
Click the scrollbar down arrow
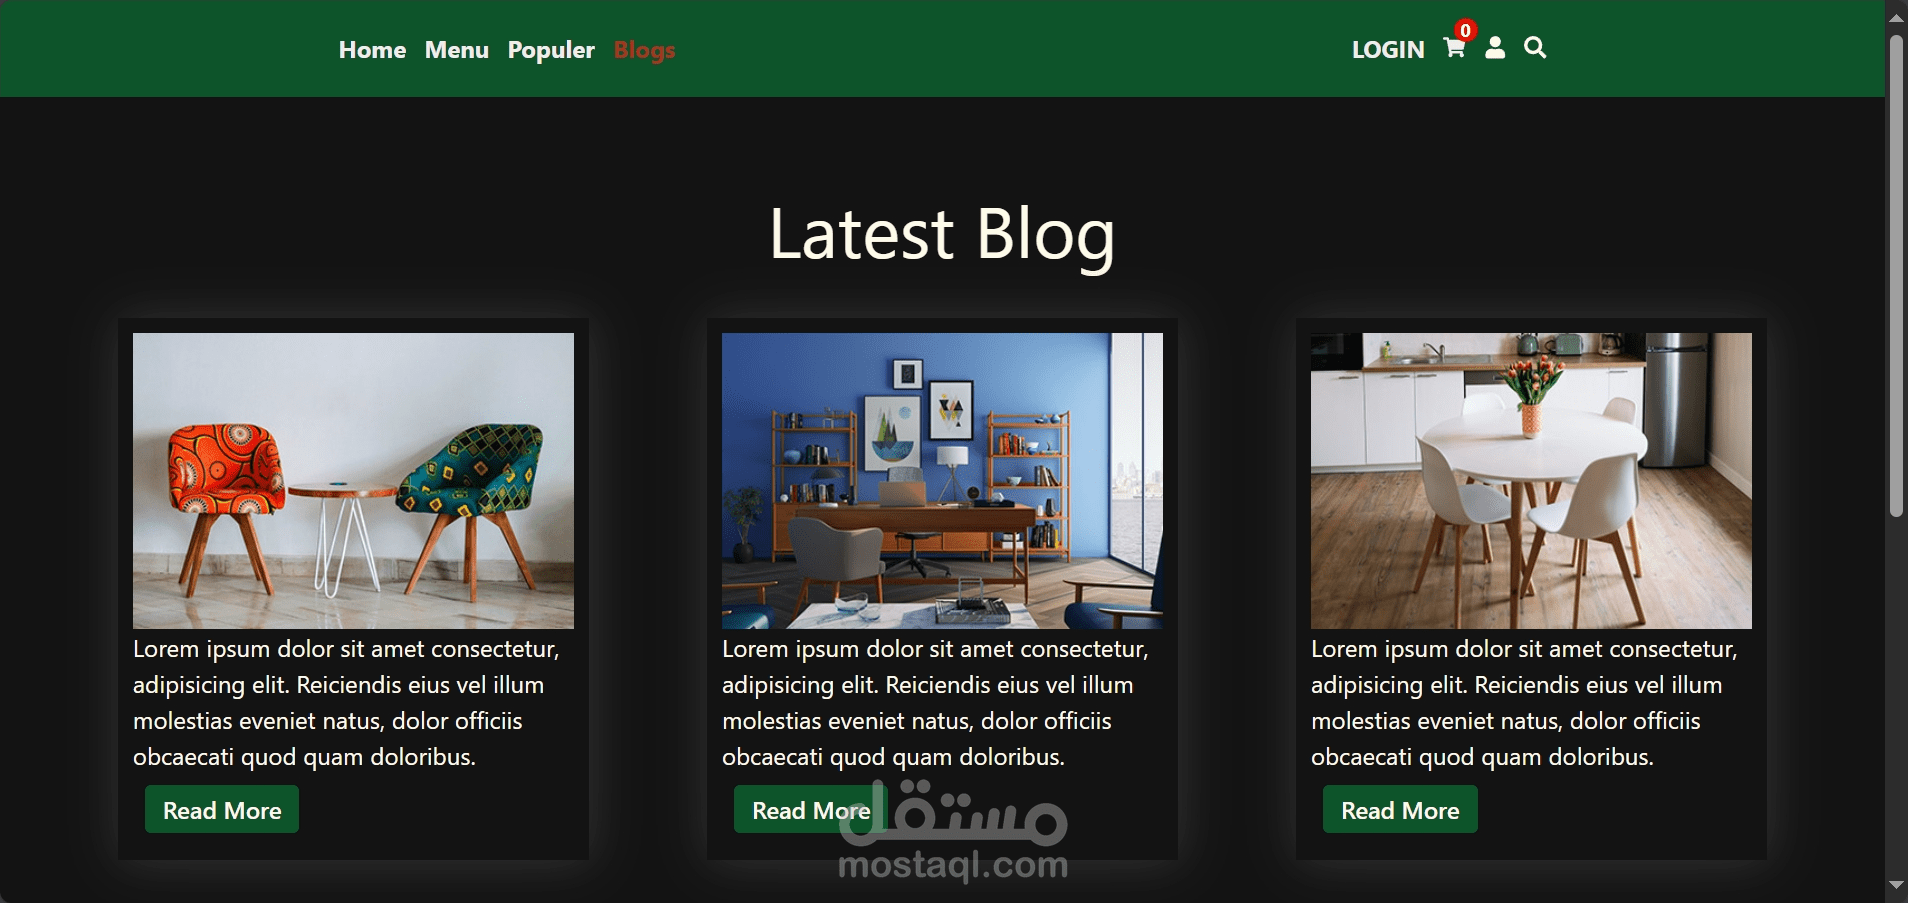1896,885
